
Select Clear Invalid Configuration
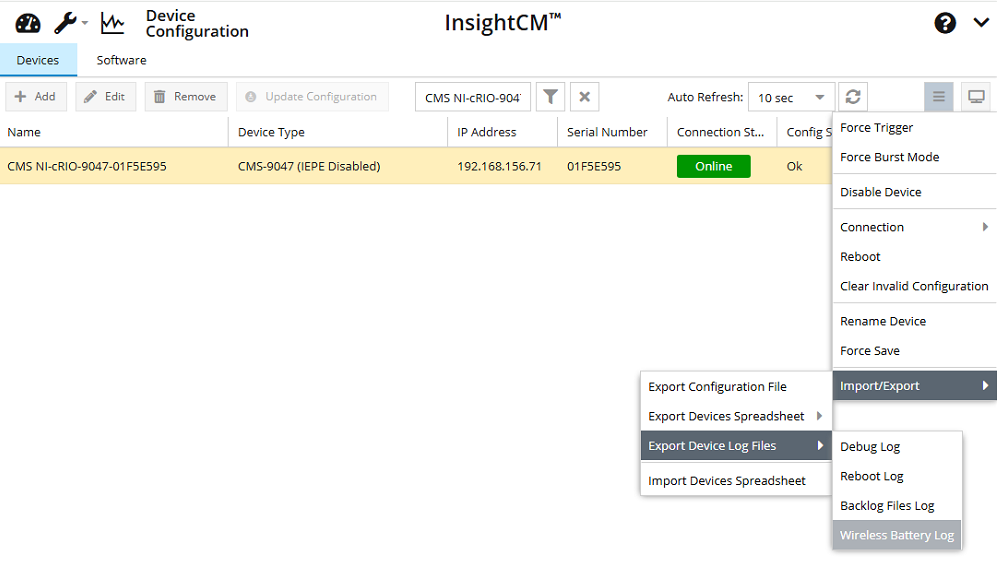point(914,286)
